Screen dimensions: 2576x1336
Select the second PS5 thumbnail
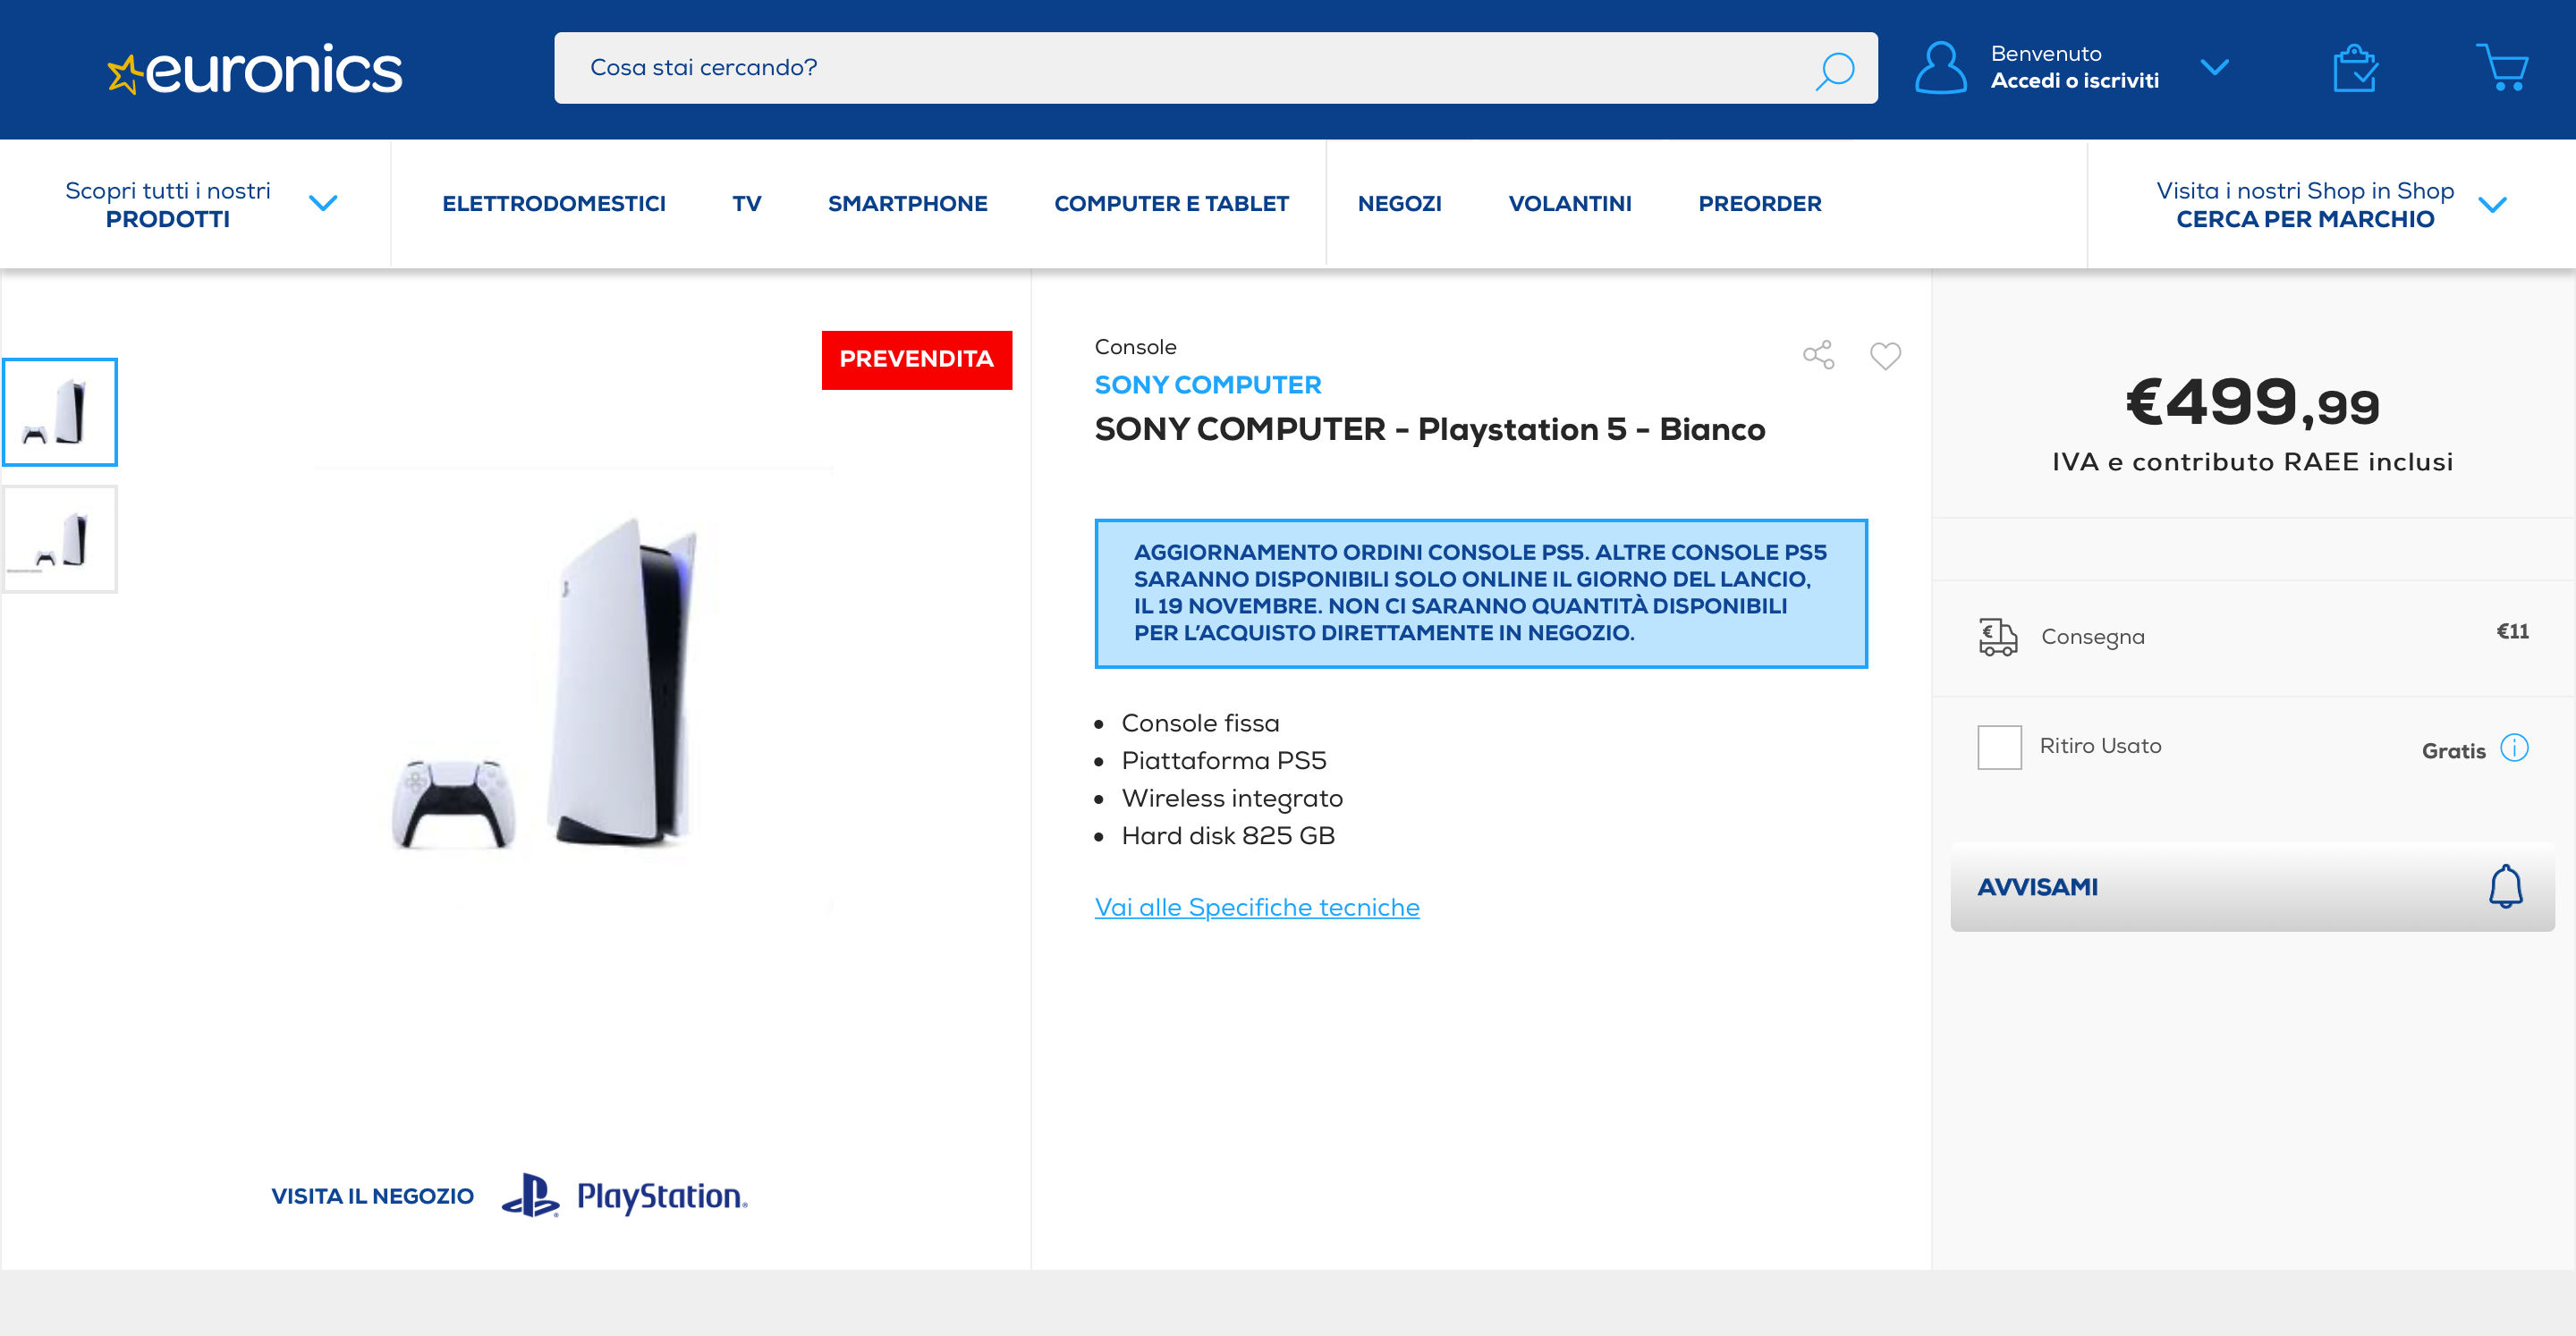click(60, 540)
